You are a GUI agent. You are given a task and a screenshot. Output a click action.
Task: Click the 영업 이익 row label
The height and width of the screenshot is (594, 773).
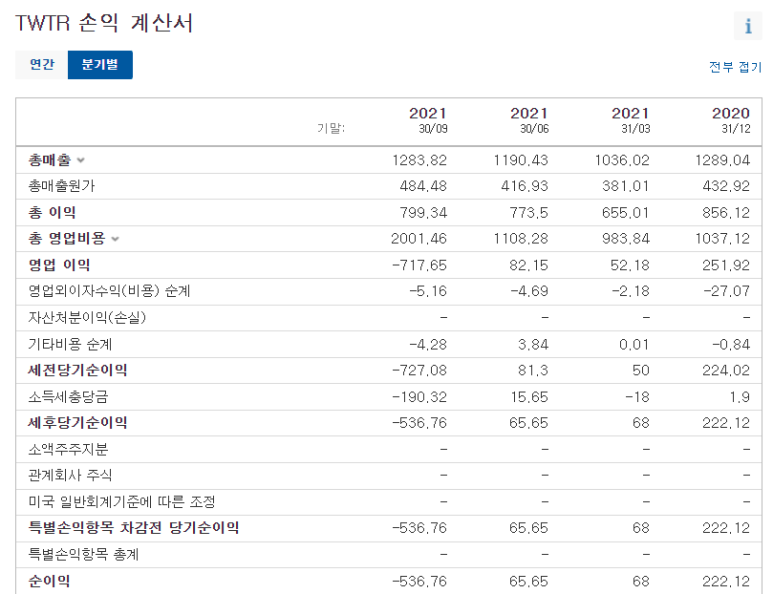[59, 265]
